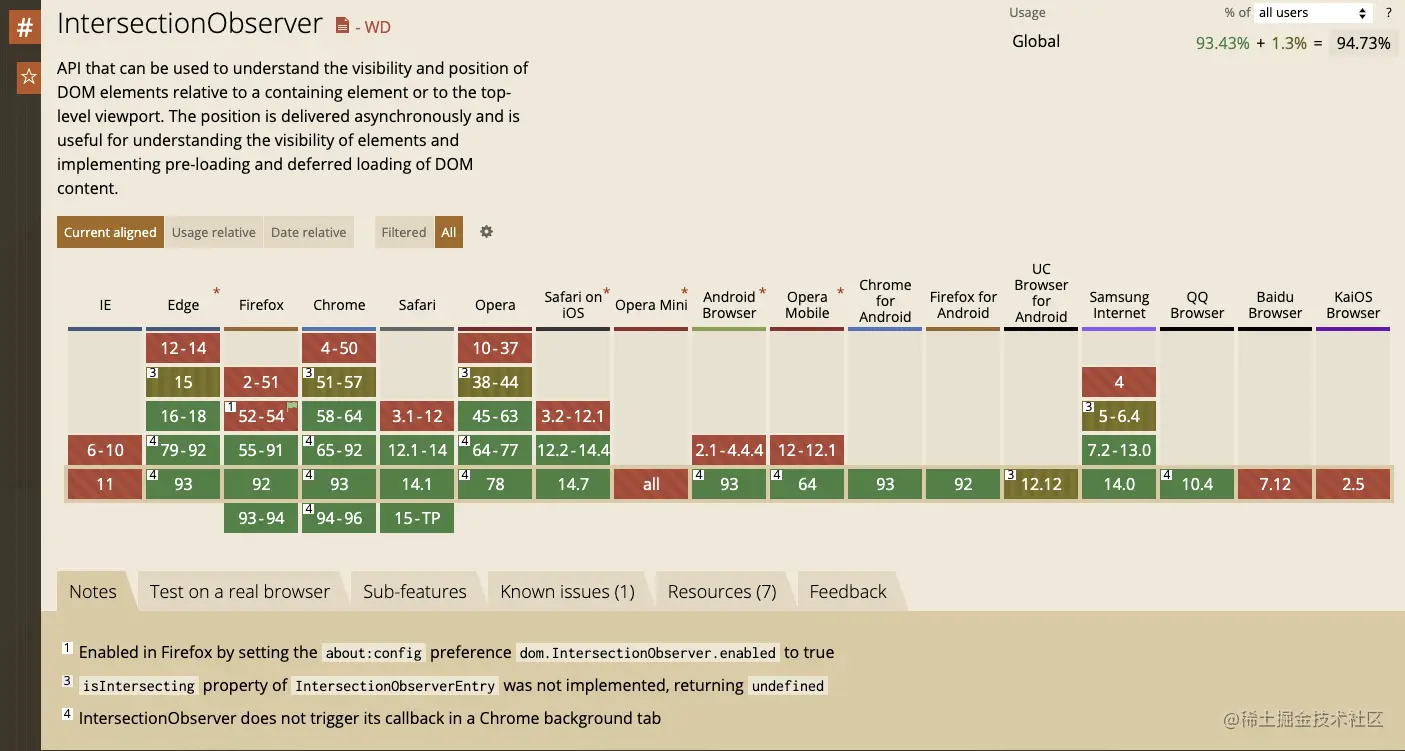Switch to Usage relative view

pos(214,232)
